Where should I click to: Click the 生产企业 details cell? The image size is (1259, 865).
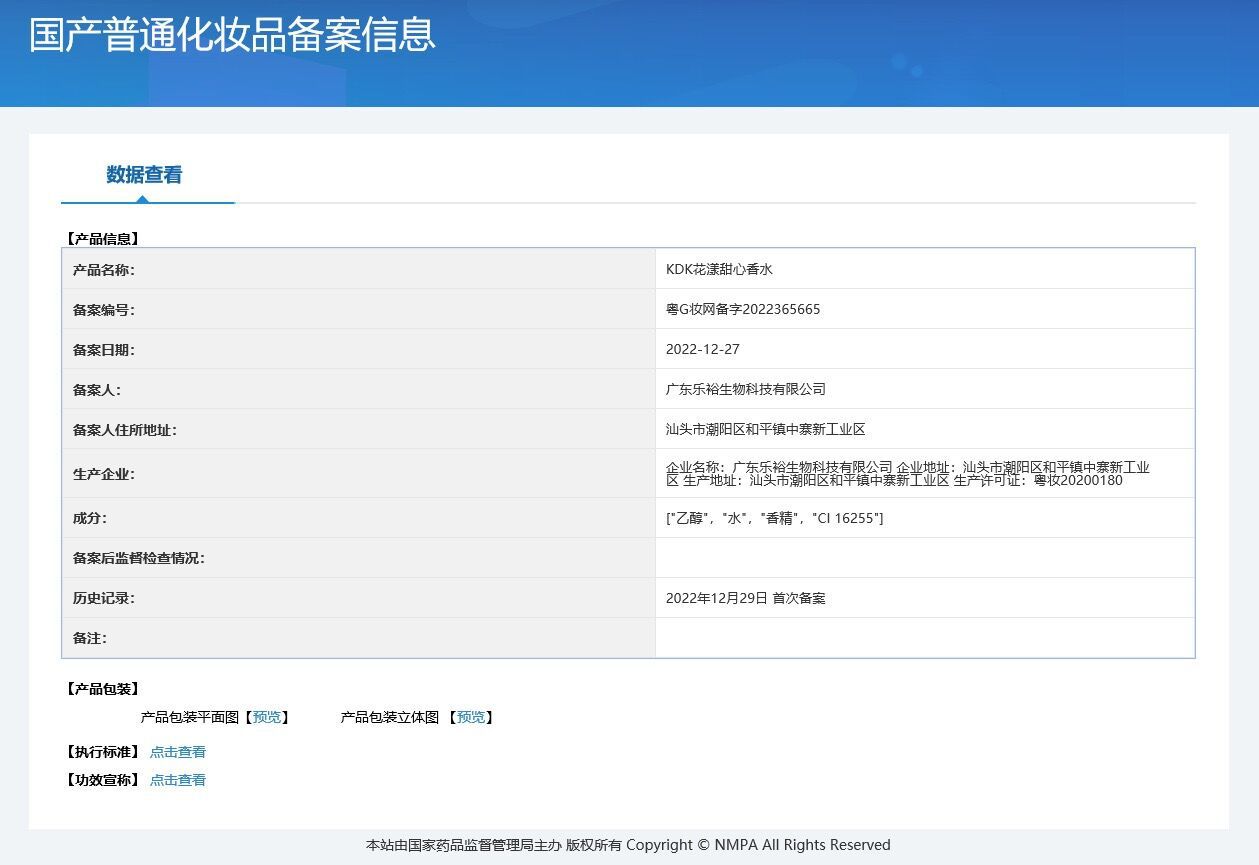[925, 473]
